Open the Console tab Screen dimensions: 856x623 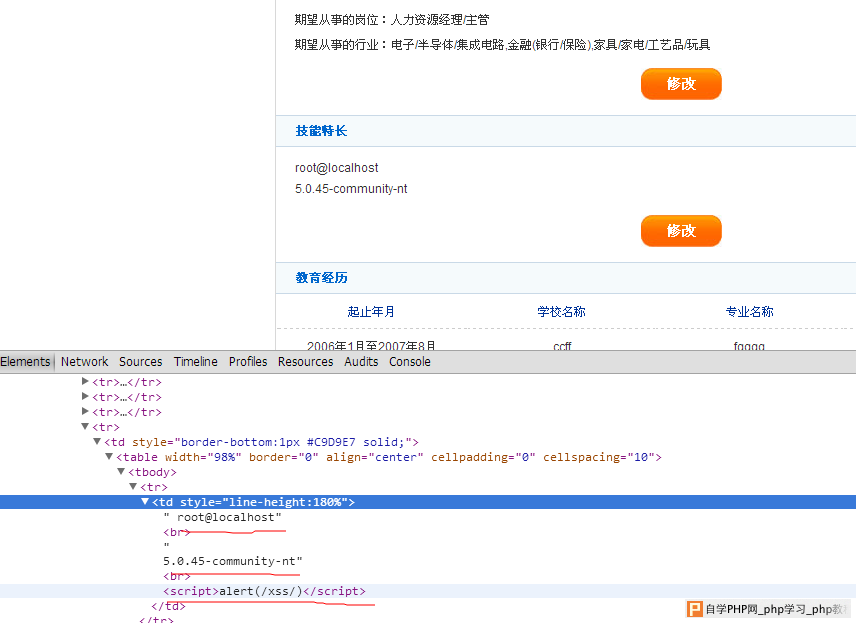pyautogui.click(x=409, y=361)
